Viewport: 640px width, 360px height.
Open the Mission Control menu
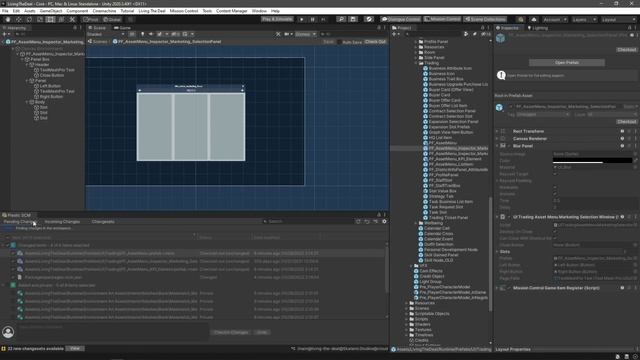coord(184,11)
